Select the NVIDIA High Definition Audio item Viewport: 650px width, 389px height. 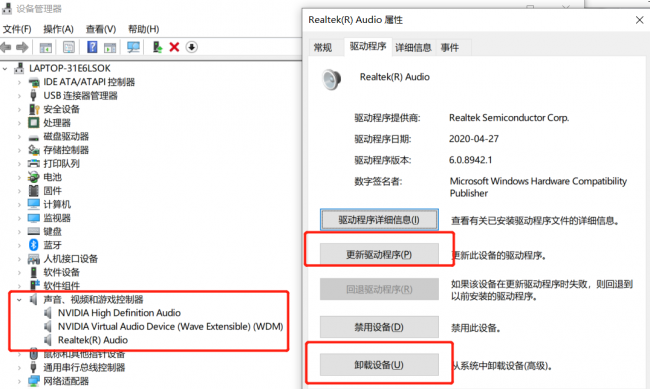coord(119,313)
